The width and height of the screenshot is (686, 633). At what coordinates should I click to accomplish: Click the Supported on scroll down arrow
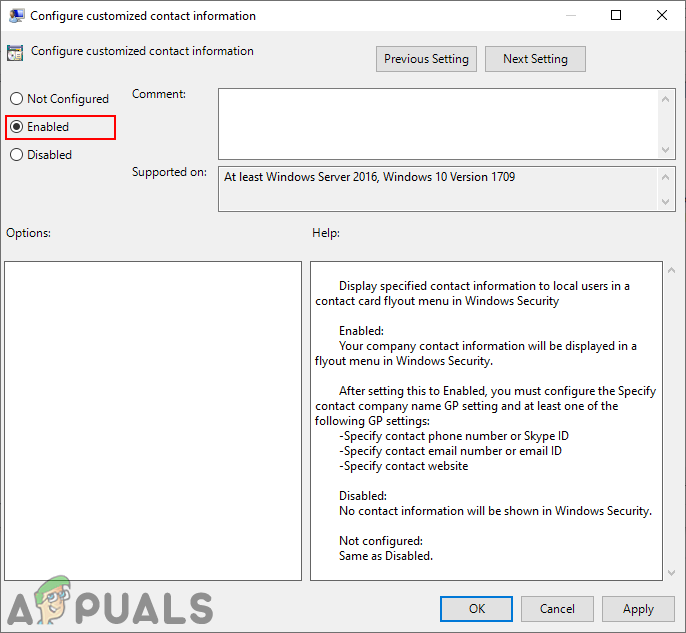point(665,202)
